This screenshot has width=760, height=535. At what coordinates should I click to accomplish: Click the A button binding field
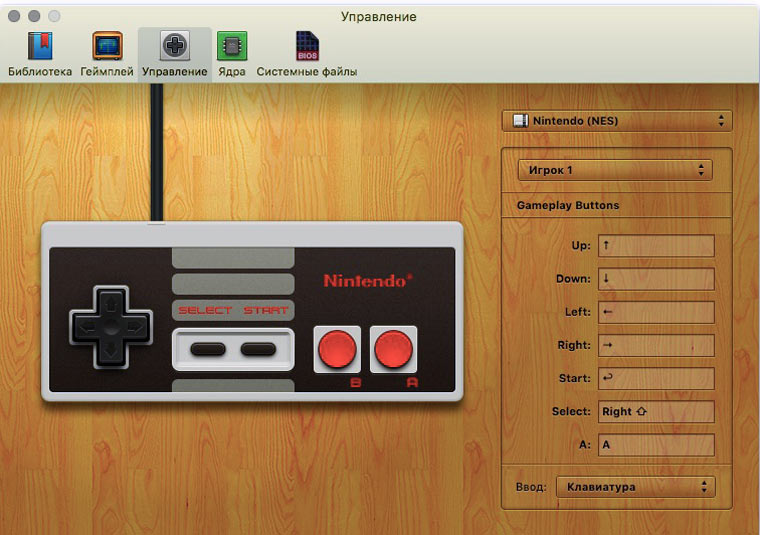(x=656, y=444)
